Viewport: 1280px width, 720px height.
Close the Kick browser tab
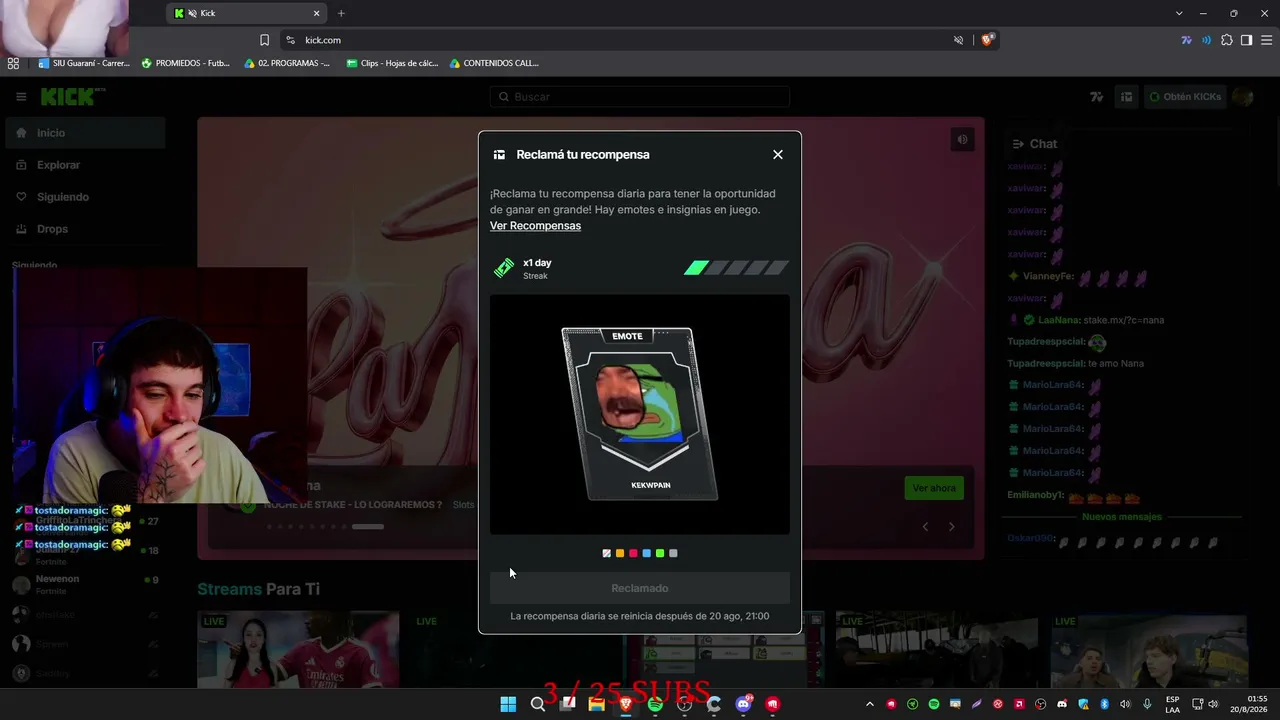[x=317, y=13]
